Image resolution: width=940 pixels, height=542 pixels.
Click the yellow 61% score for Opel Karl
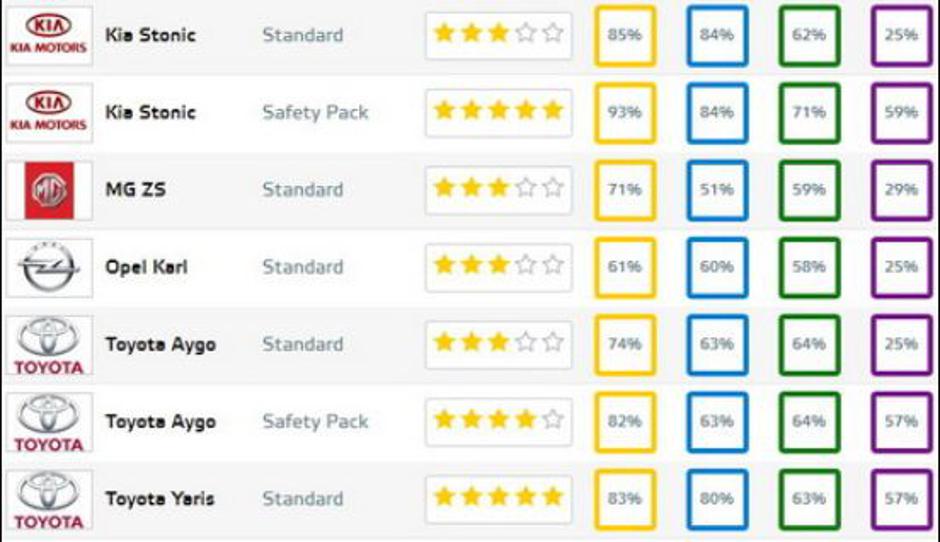click(625, 267)
